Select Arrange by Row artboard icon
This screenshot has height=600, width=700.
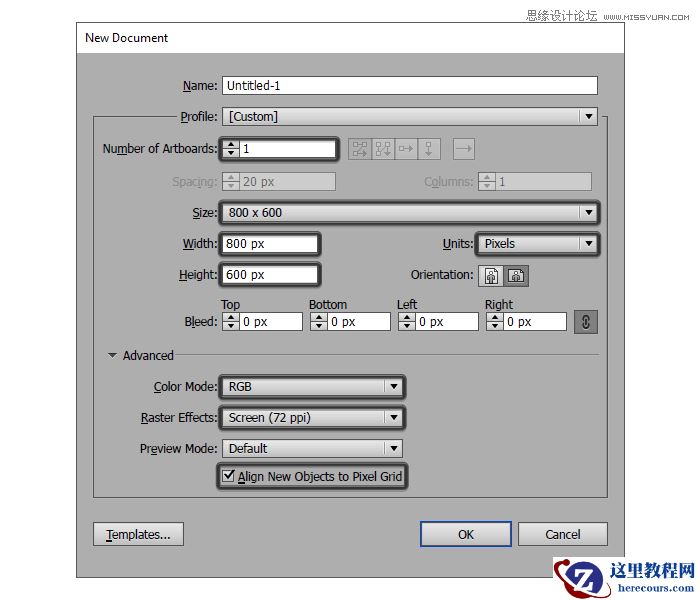click(406, 149)
